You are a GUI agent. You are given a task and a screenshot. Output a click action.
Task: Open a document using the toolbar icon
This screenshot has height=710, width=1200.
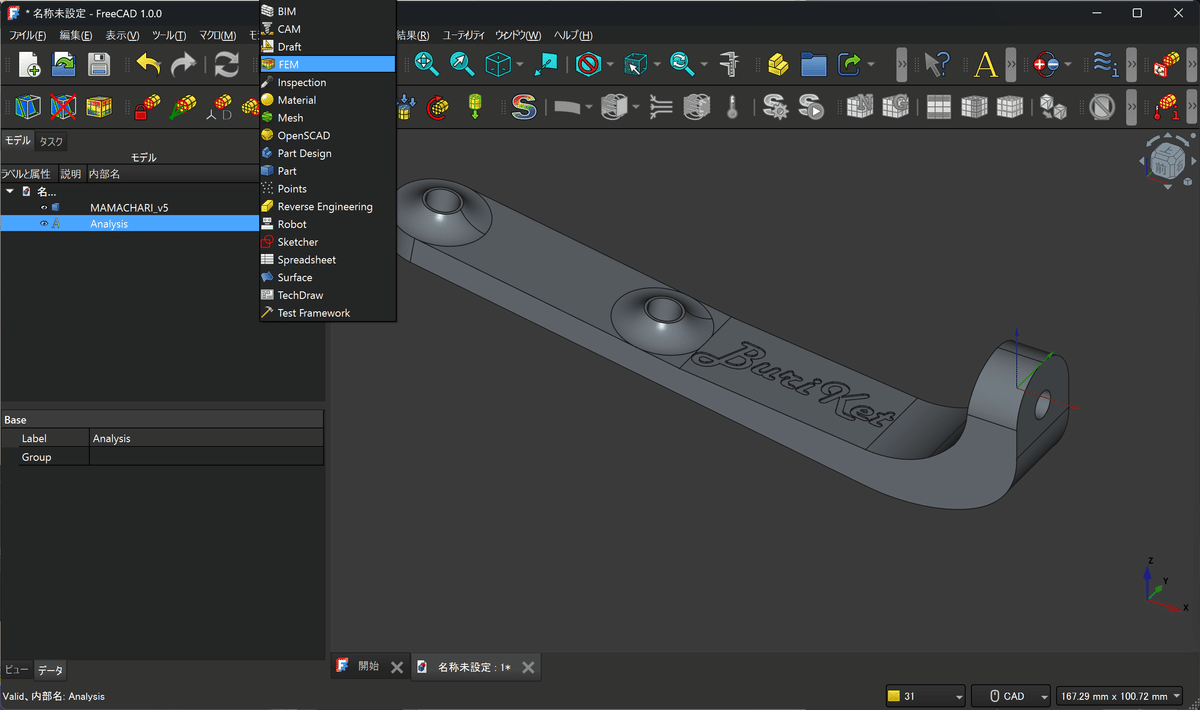[x=64, y=65]
